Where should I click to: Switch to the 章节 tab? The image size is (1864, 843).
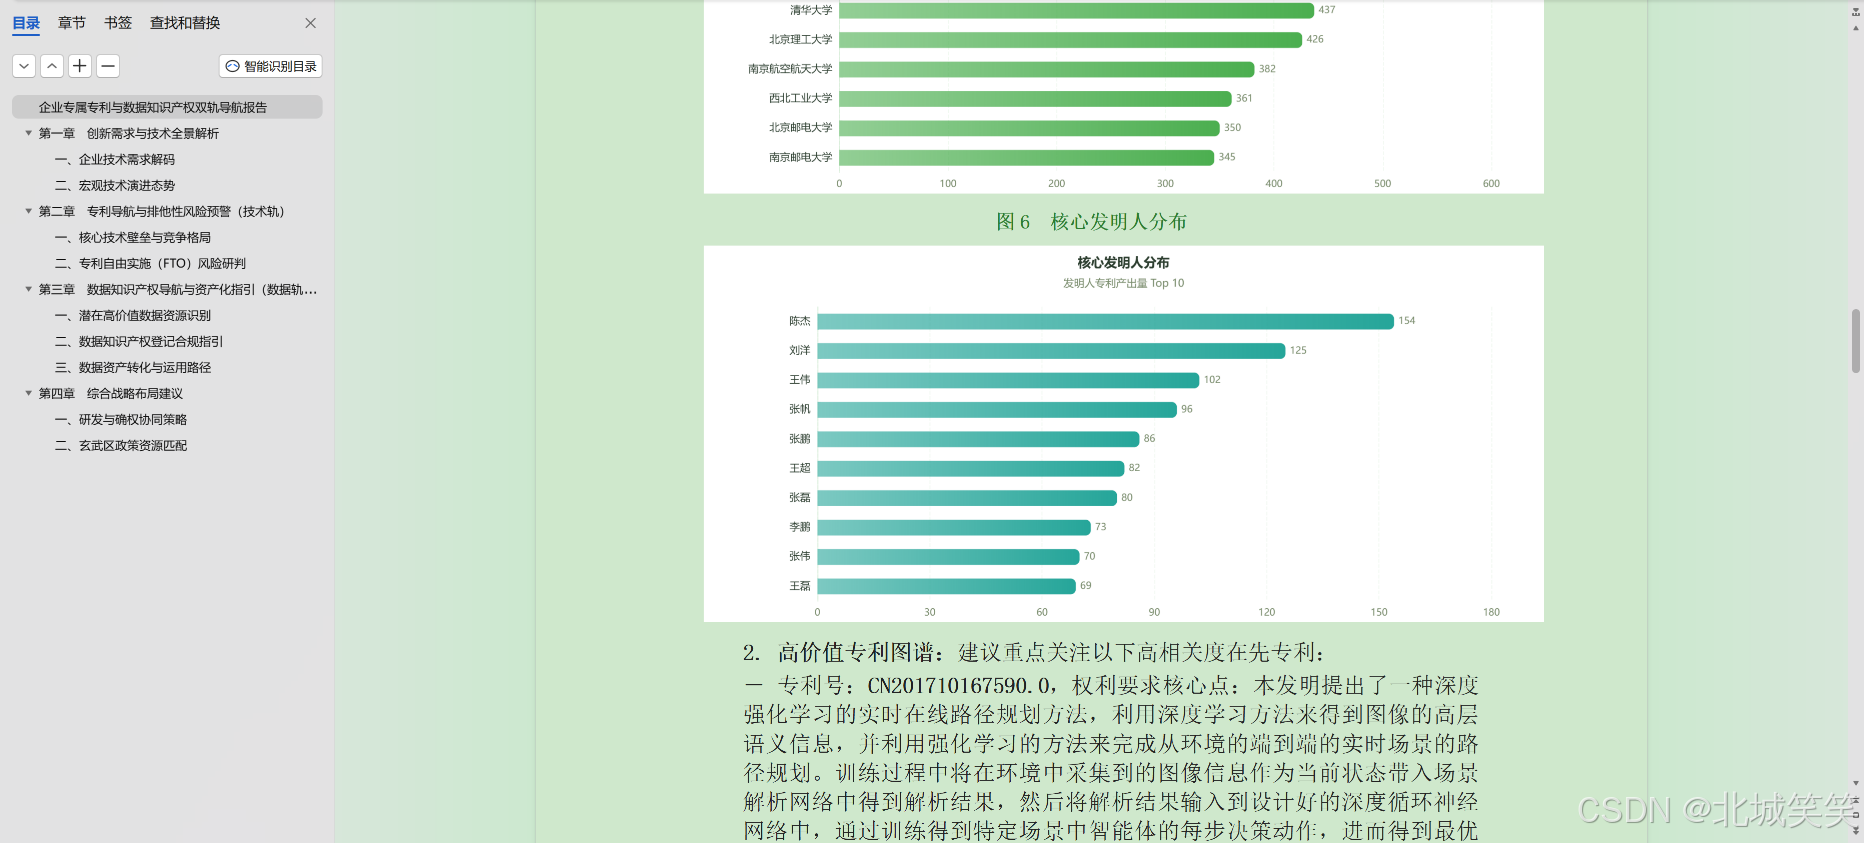click(72, 23)
